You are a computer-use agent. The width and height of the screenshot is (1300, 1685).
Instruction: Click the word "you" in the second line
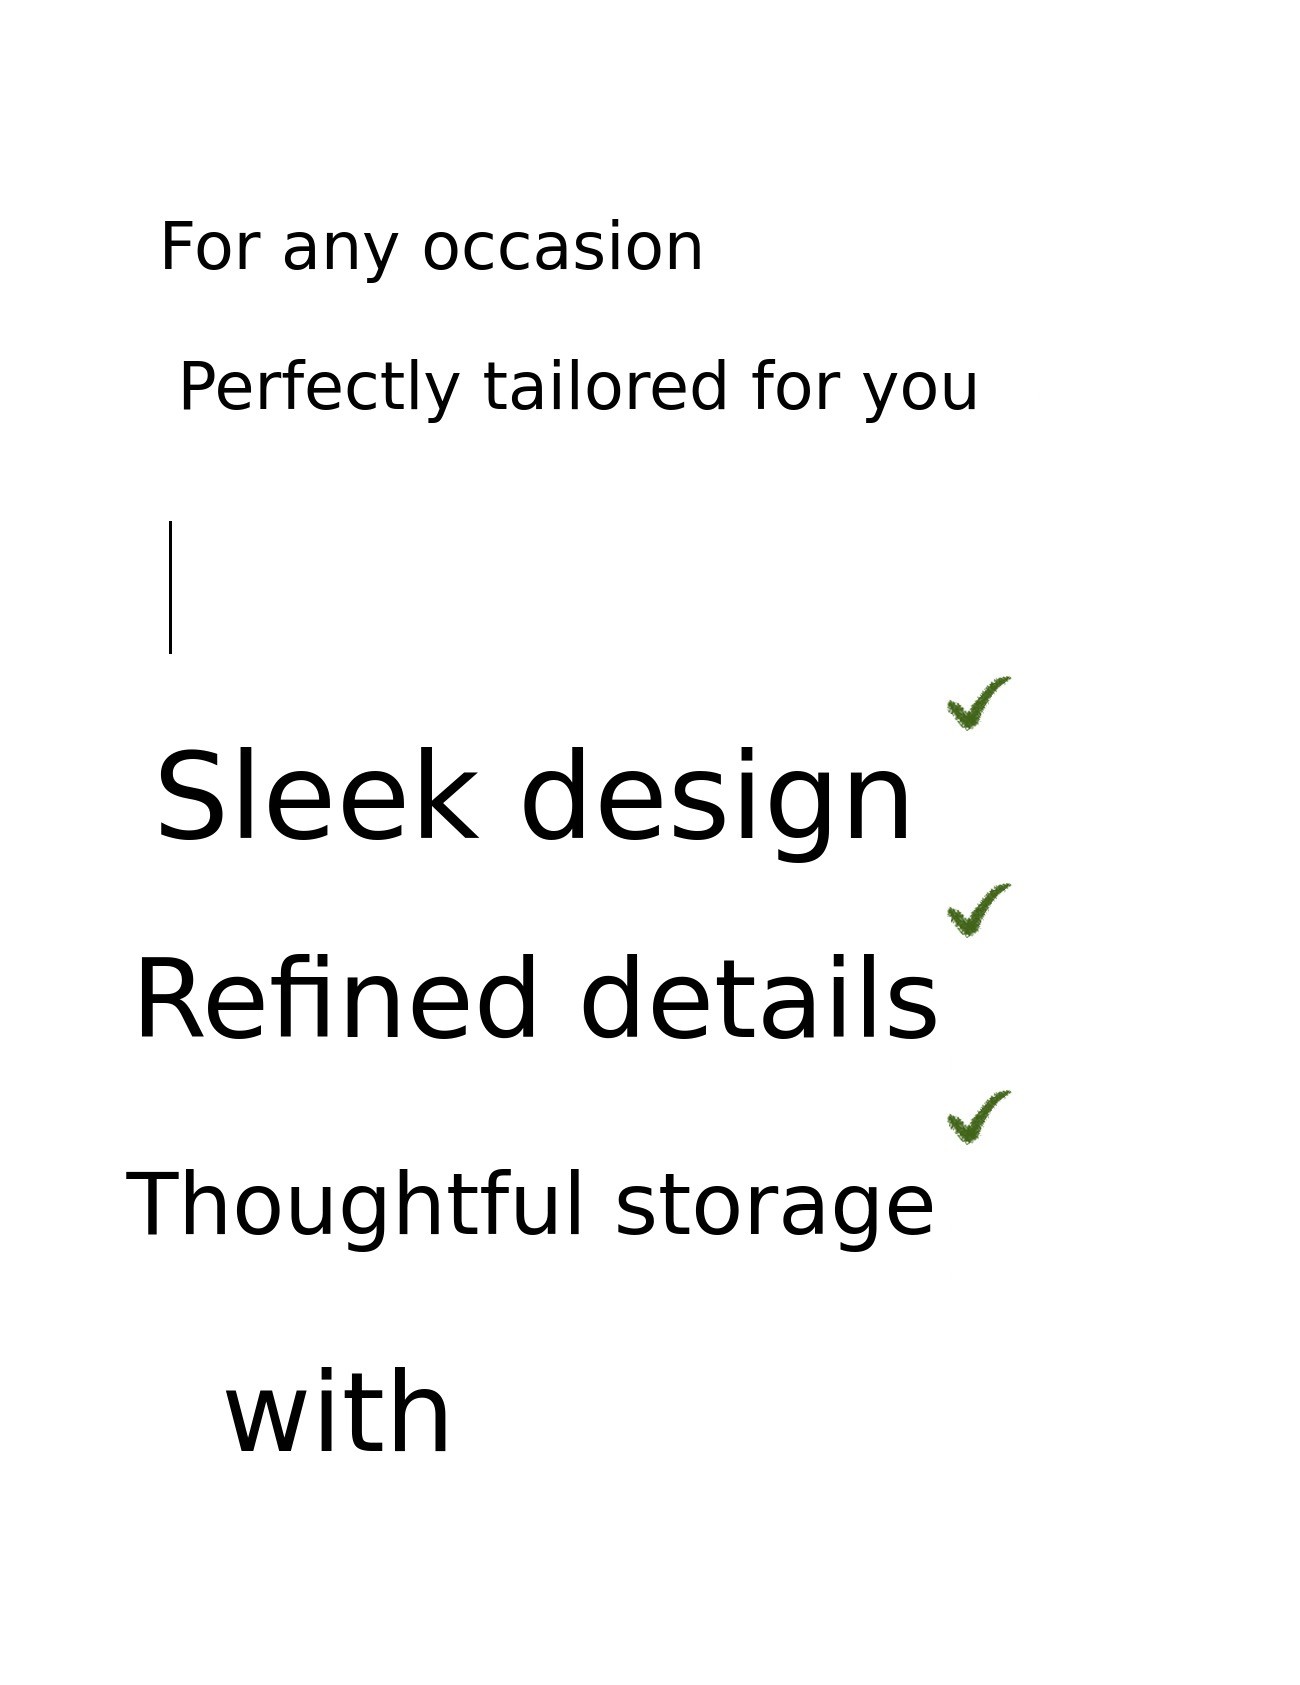920,390
